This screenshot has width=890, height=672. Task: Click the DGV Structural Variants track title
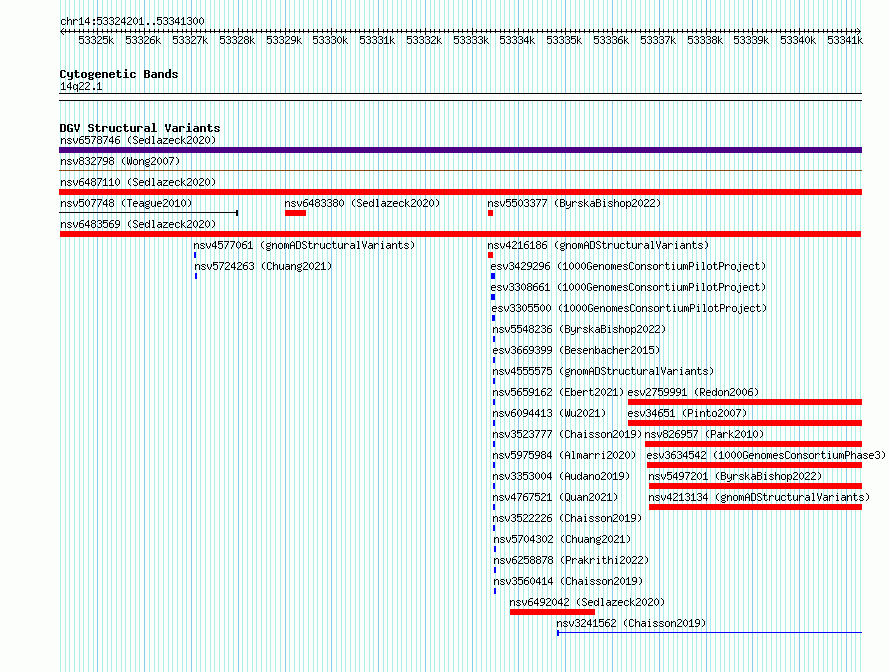[x=140, y=128]
